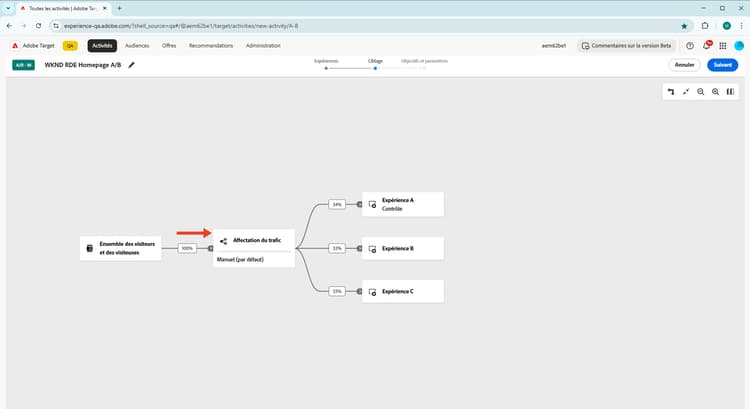Click 'Commentaires sur la version Beta' button
The image size is (750, 409).
click(x=626, y=45)
